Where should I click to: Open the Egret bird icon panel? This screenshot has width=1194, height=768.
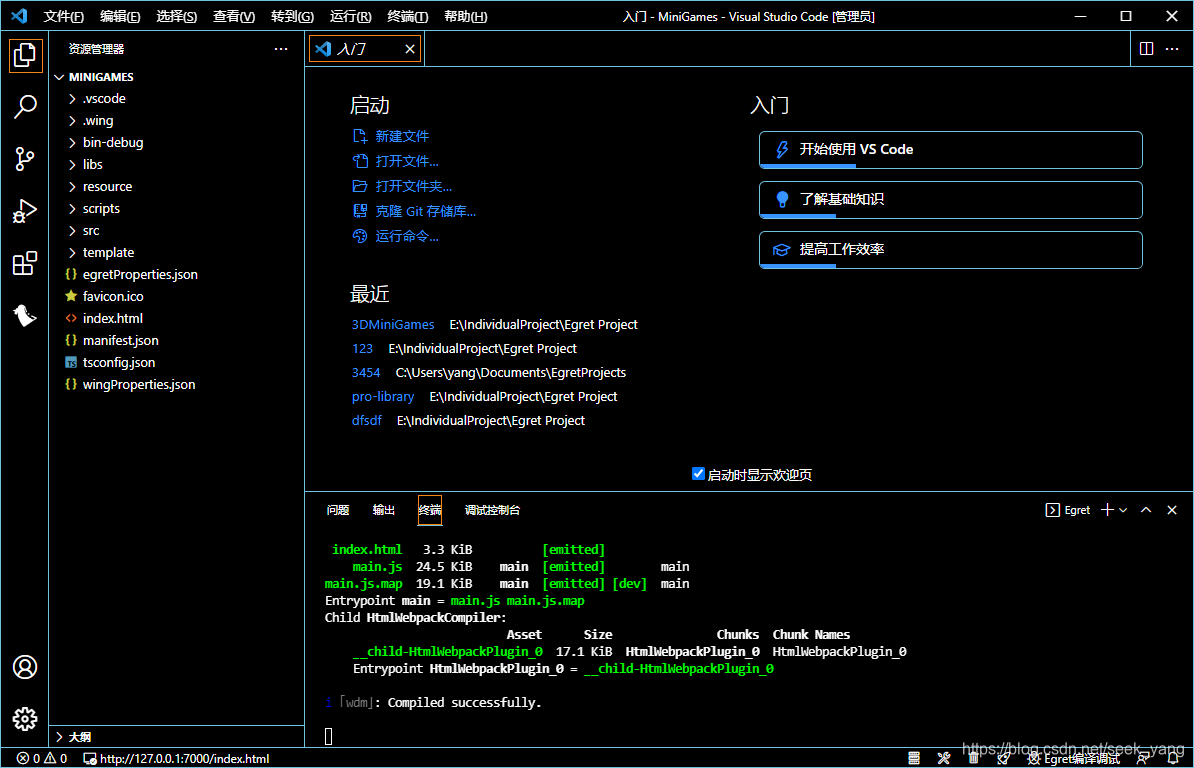[25, 315]
